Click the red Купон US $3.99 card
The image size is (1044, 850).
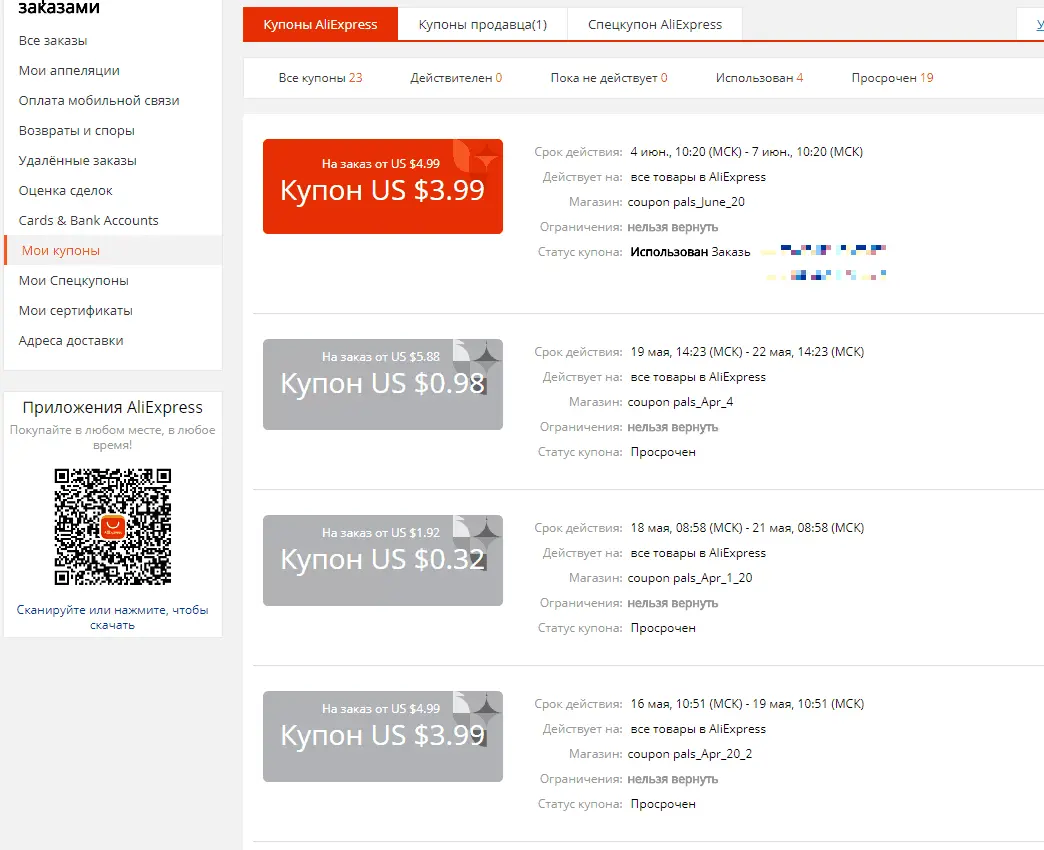383,186
